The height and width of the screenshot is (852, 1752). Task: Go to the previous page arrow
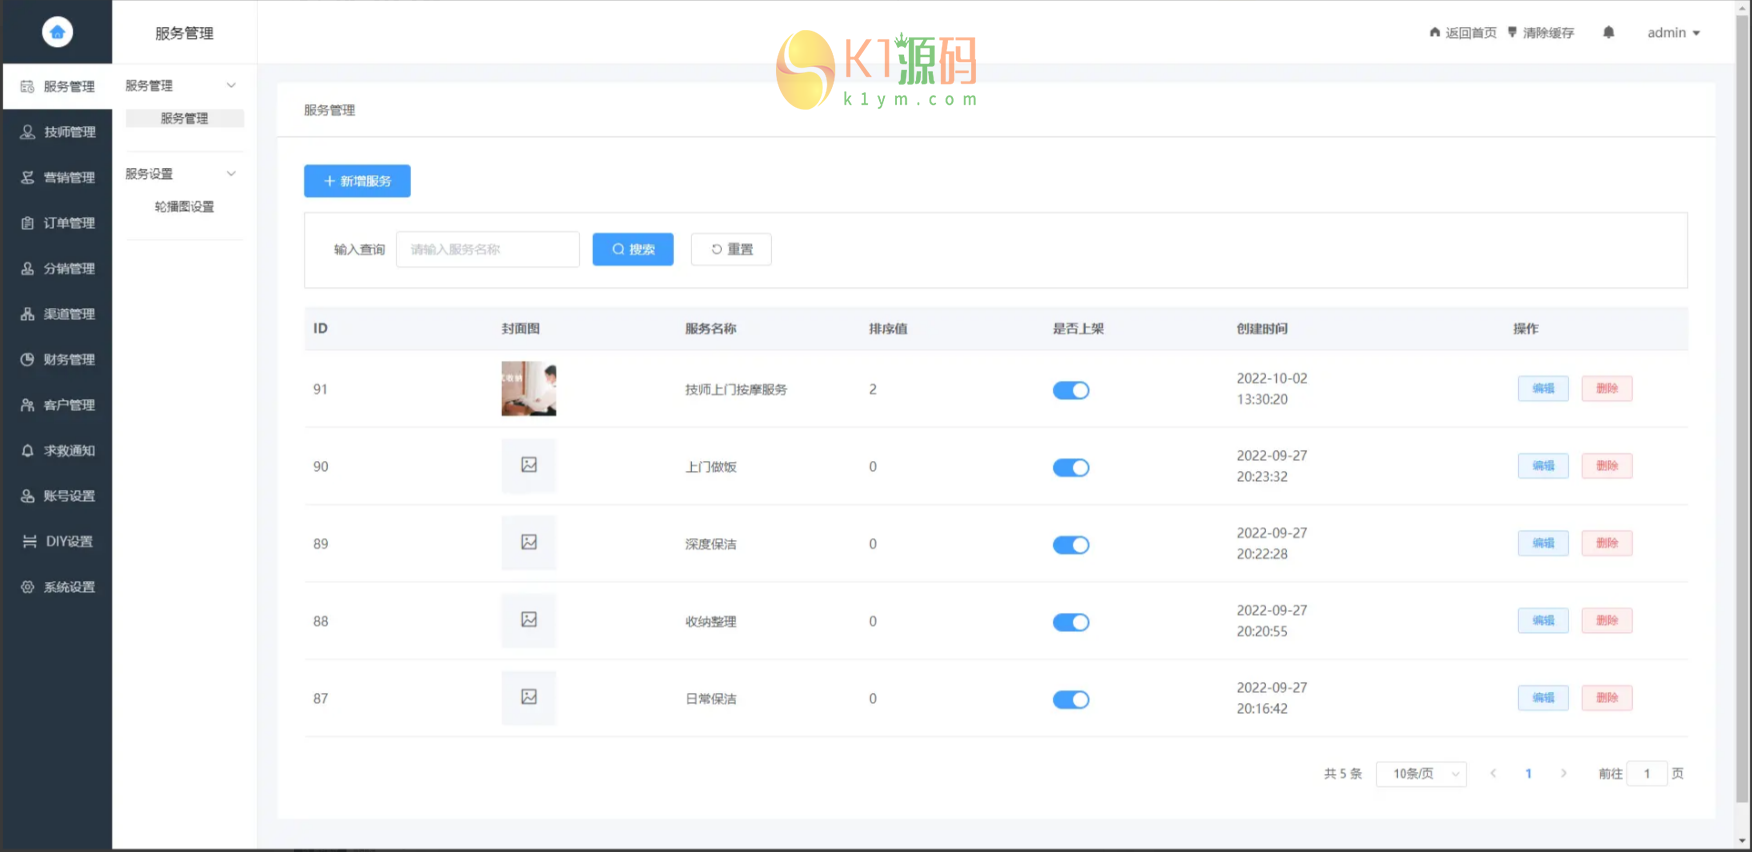coord(1493,773)
